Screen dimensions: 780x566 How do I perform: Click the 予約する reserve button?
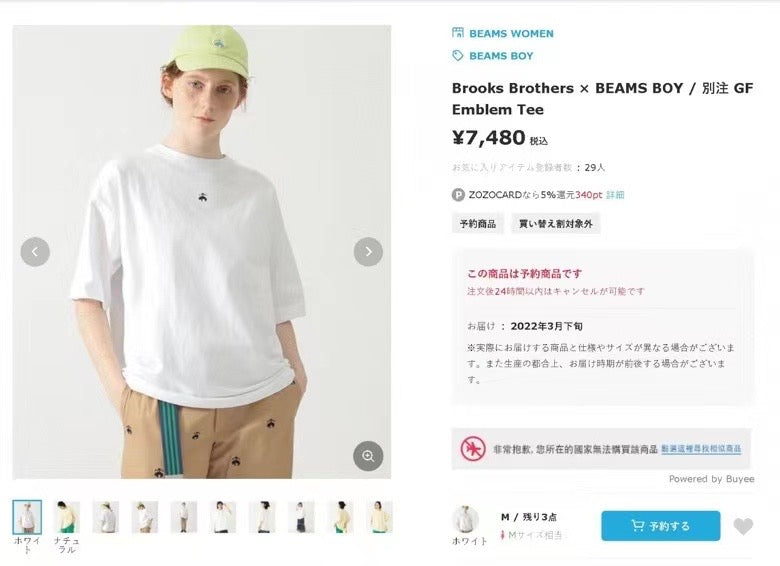click(661, 526)
